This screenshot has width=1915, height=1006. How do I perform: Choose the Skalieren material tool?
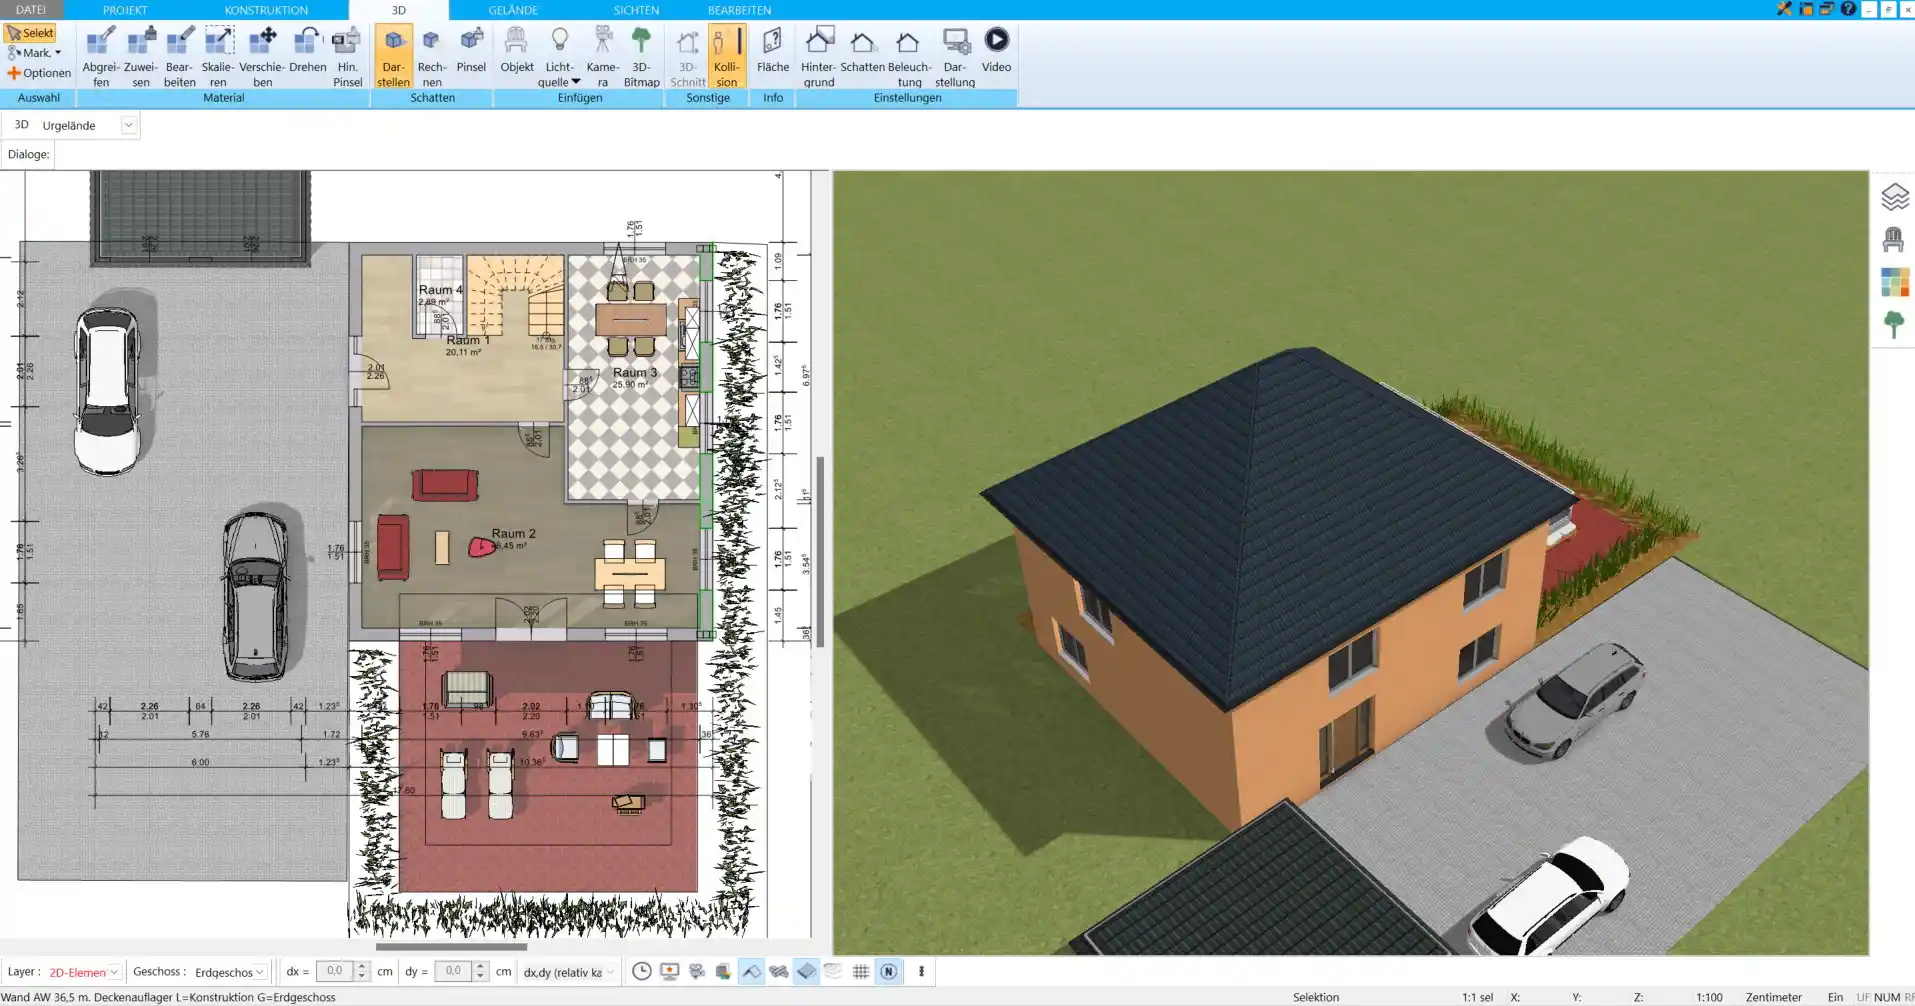coord(218,57)
